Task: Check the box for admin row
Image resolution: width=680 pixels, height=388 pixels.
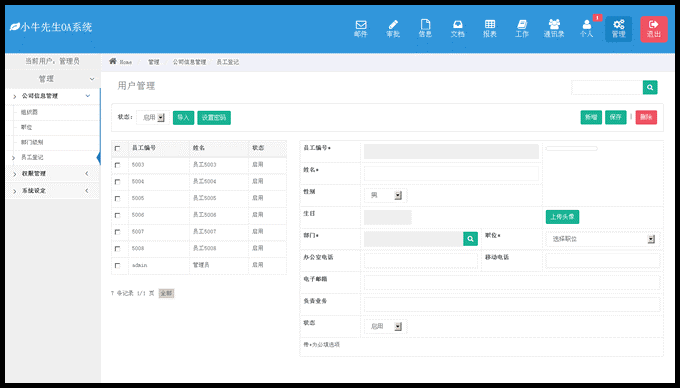Action: point(118,265)
